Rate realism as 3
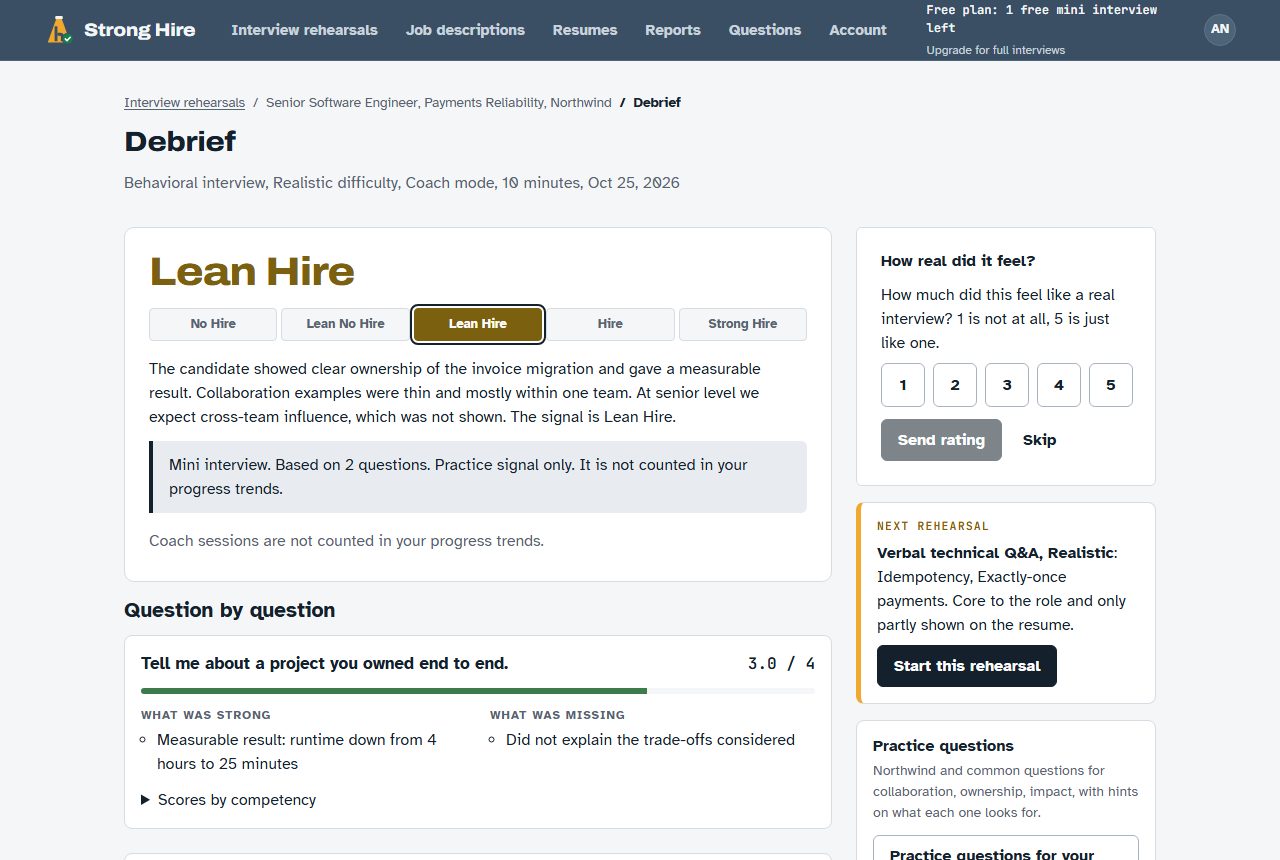This screenshot has height=860, width=1280. point(1007,385)
